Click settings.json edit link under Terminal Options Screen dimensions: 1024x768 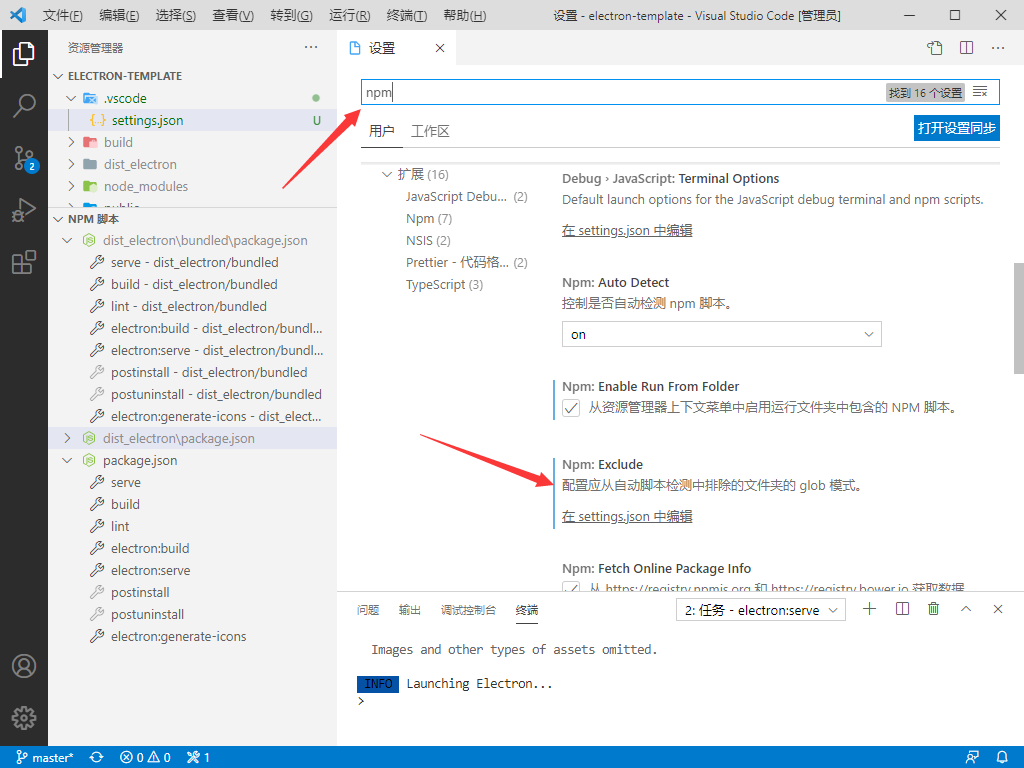tap(627, 231)
